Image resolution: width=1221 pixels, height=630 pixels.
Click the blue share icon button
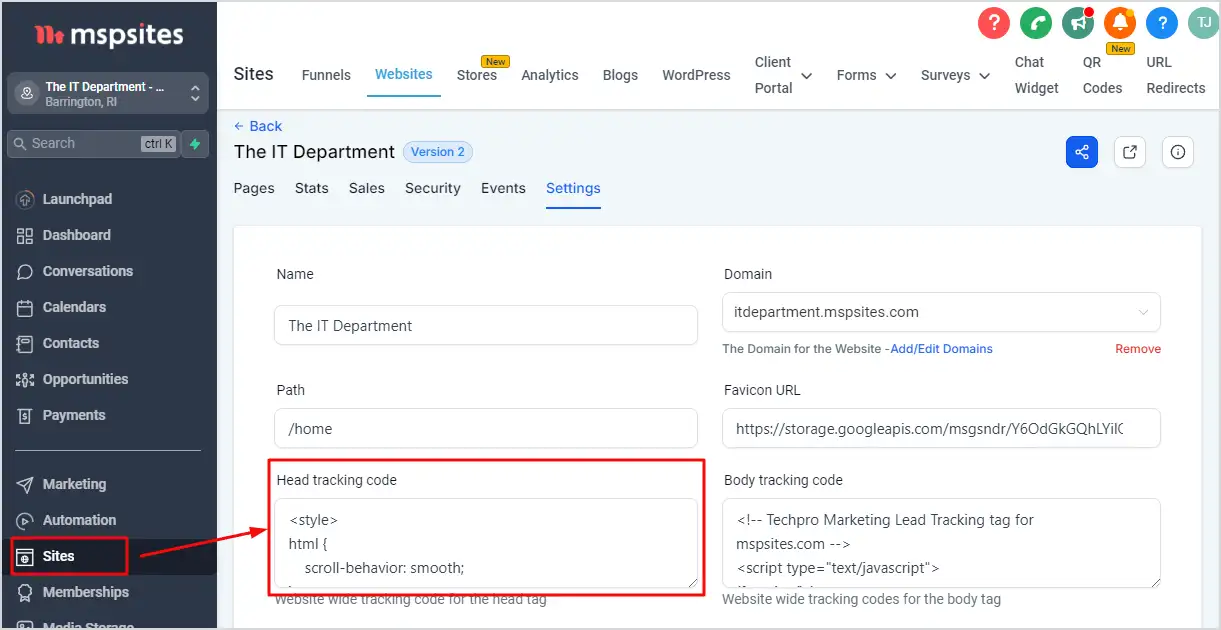(1081, 152)
